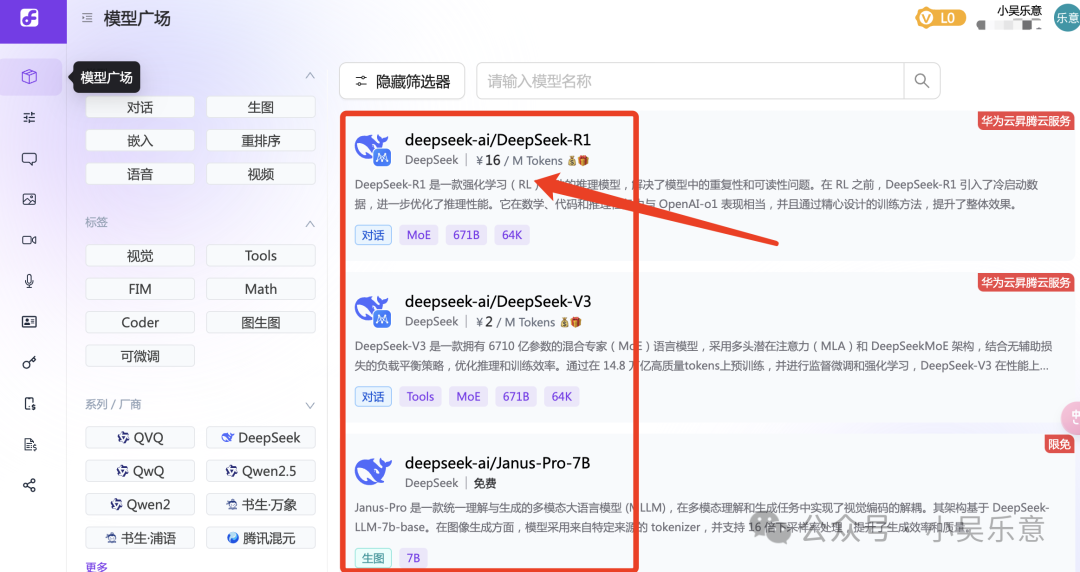Open the share sidebar icon
This screenshot has width=1080, height=572.
pos(29,485)
